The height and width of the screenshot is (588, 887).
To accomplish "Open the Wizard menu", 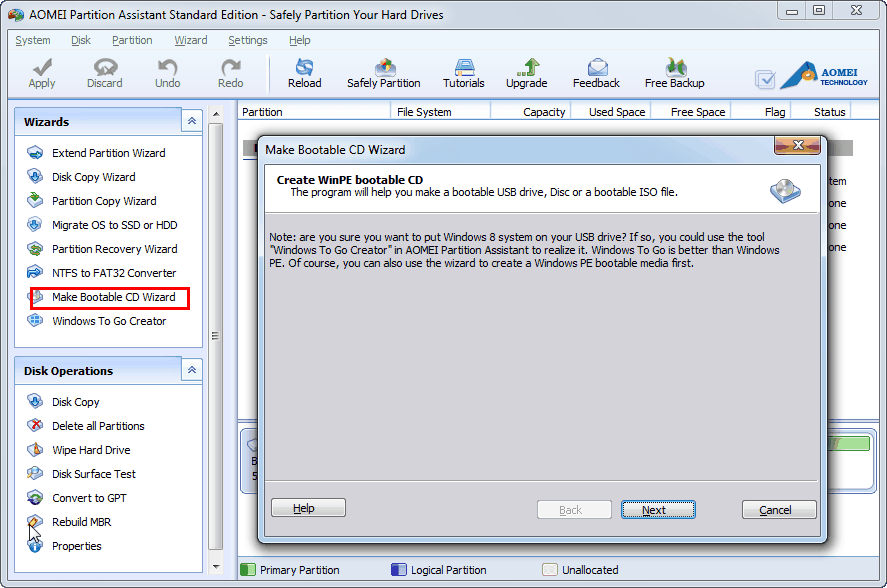I will tap(191, 40).
